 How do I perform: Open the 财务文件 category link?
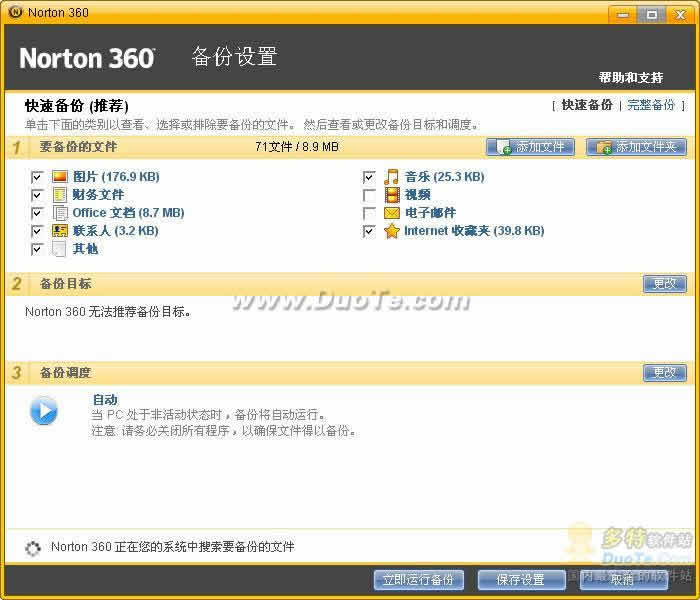98,195
